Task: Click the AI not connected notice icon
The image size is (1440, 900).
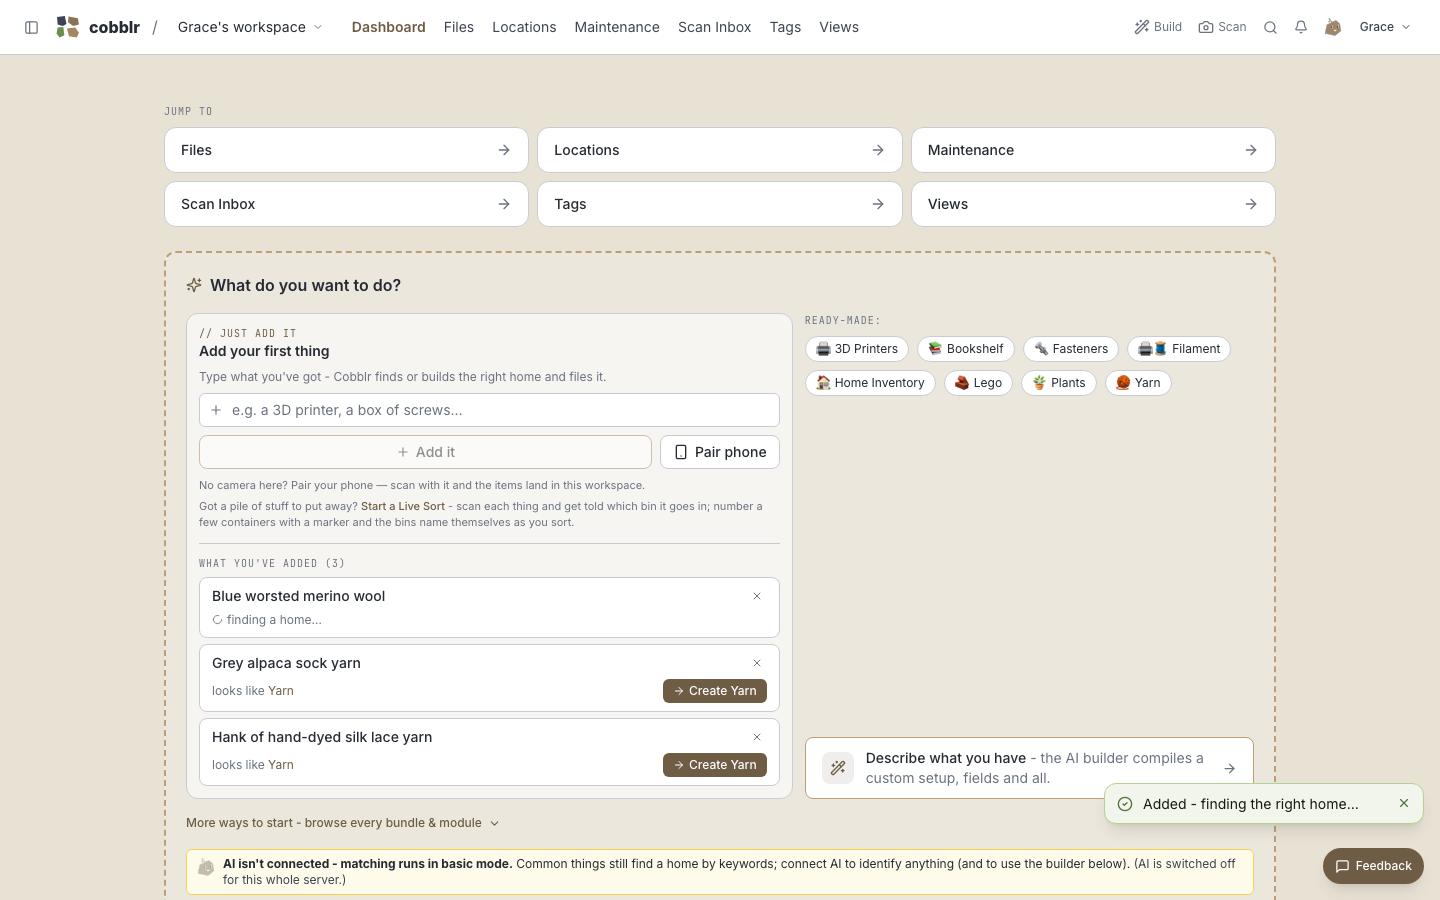Action: pyautogui.click(x=206, y=867)
